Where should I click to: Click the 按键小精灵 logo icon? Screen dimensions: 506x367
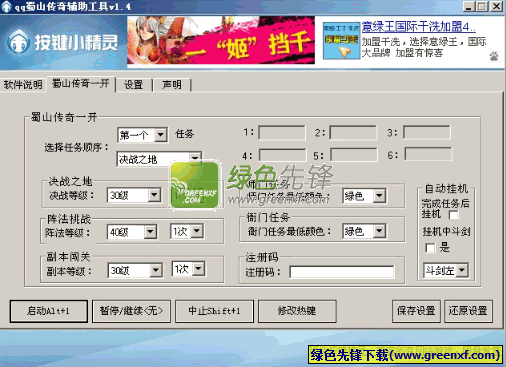(19, 42)
